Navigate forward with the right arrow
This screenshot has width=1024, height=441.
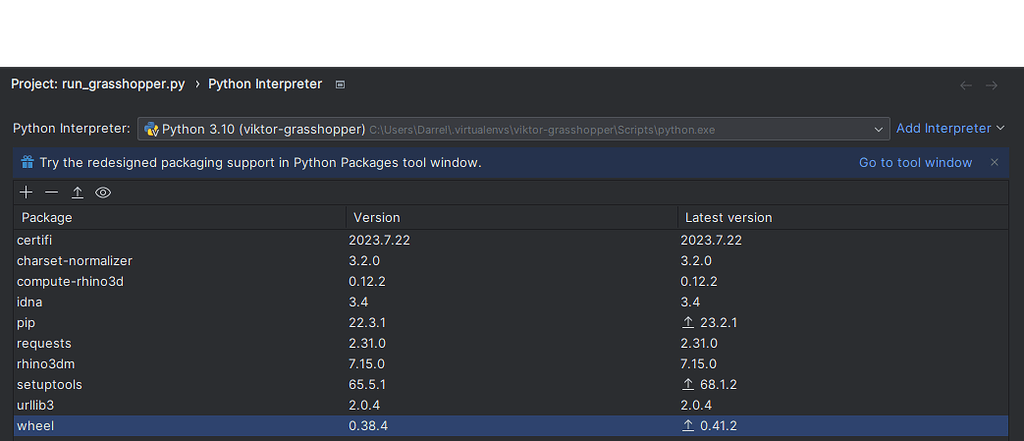991,86
